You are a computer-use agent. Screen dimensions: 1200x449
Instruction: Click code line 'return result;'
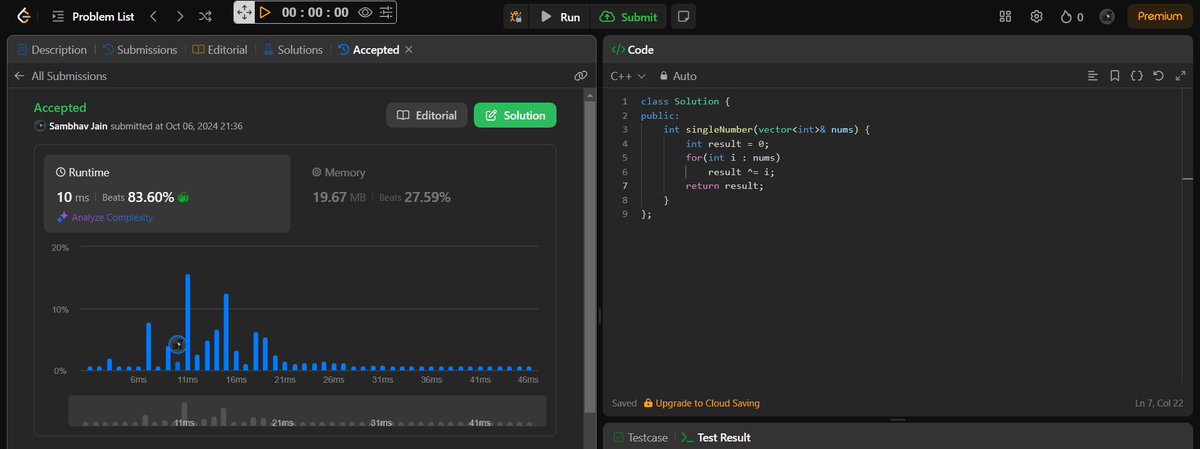[724, 186]
